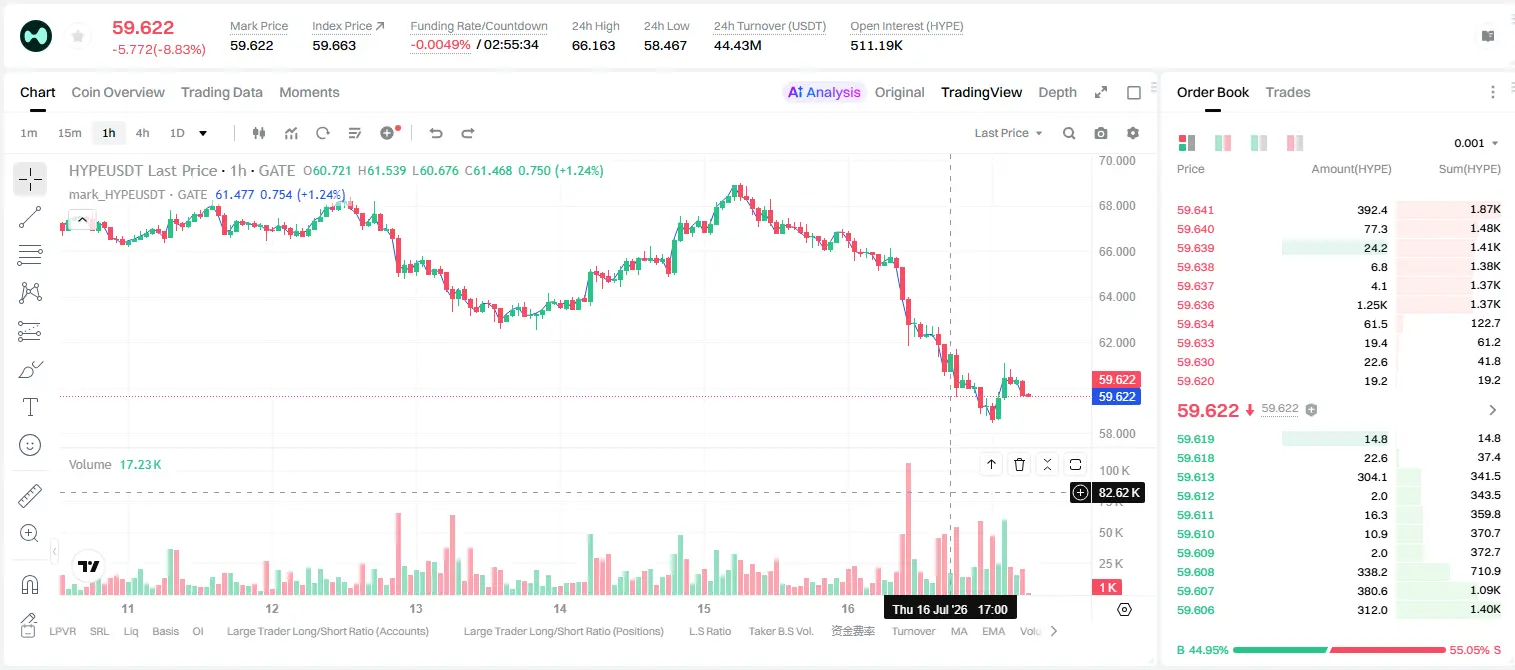This screenshot has height=670, width=1515.
Task: Add the LPVR indicator
Action: [x=63, y=631]
